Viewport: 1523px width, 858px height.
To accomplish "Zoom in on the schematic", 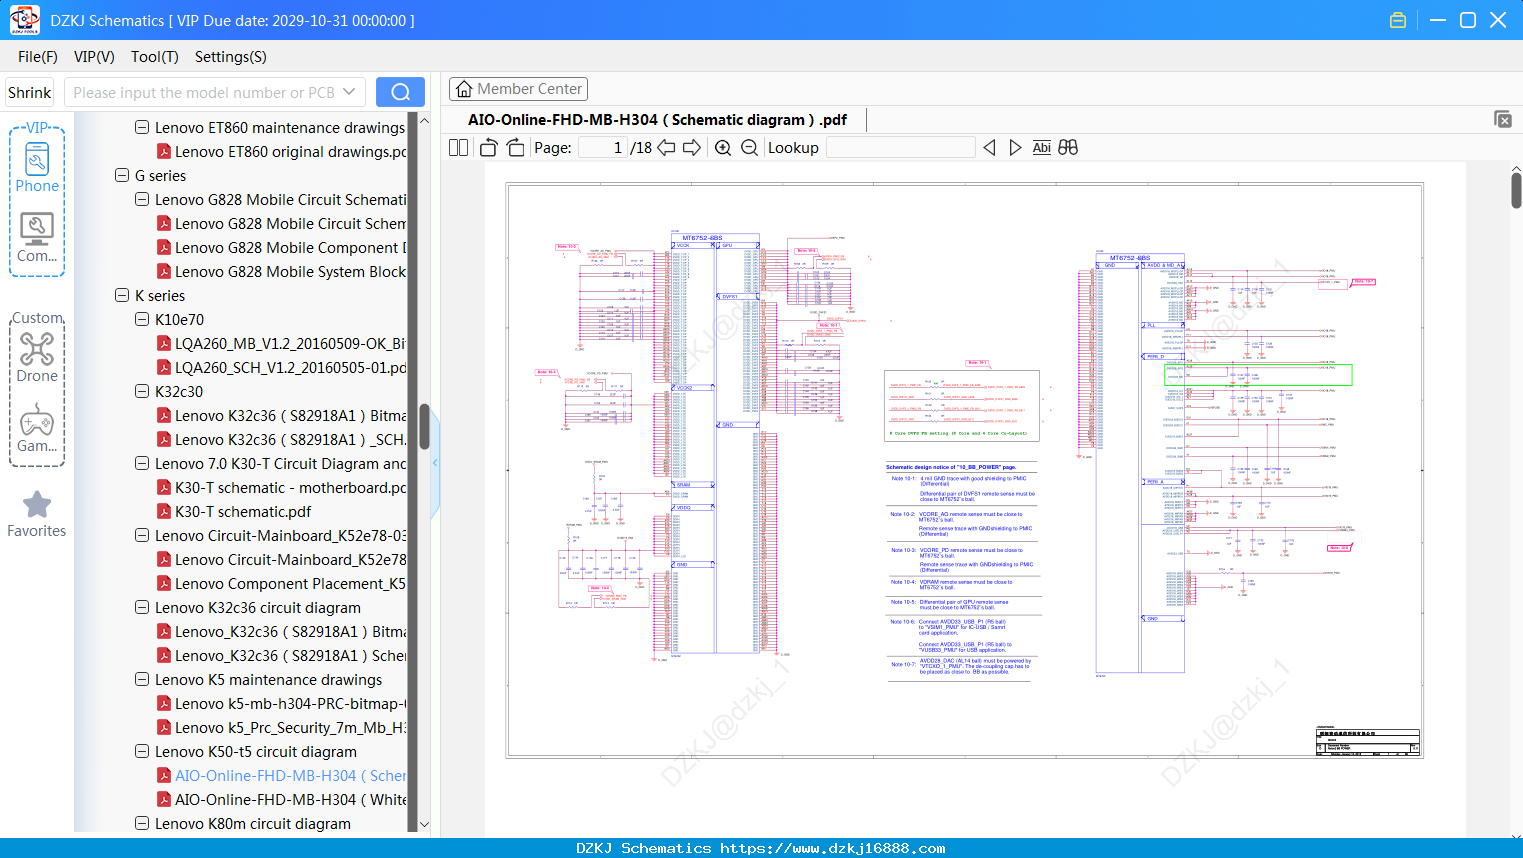I will 723,147.
